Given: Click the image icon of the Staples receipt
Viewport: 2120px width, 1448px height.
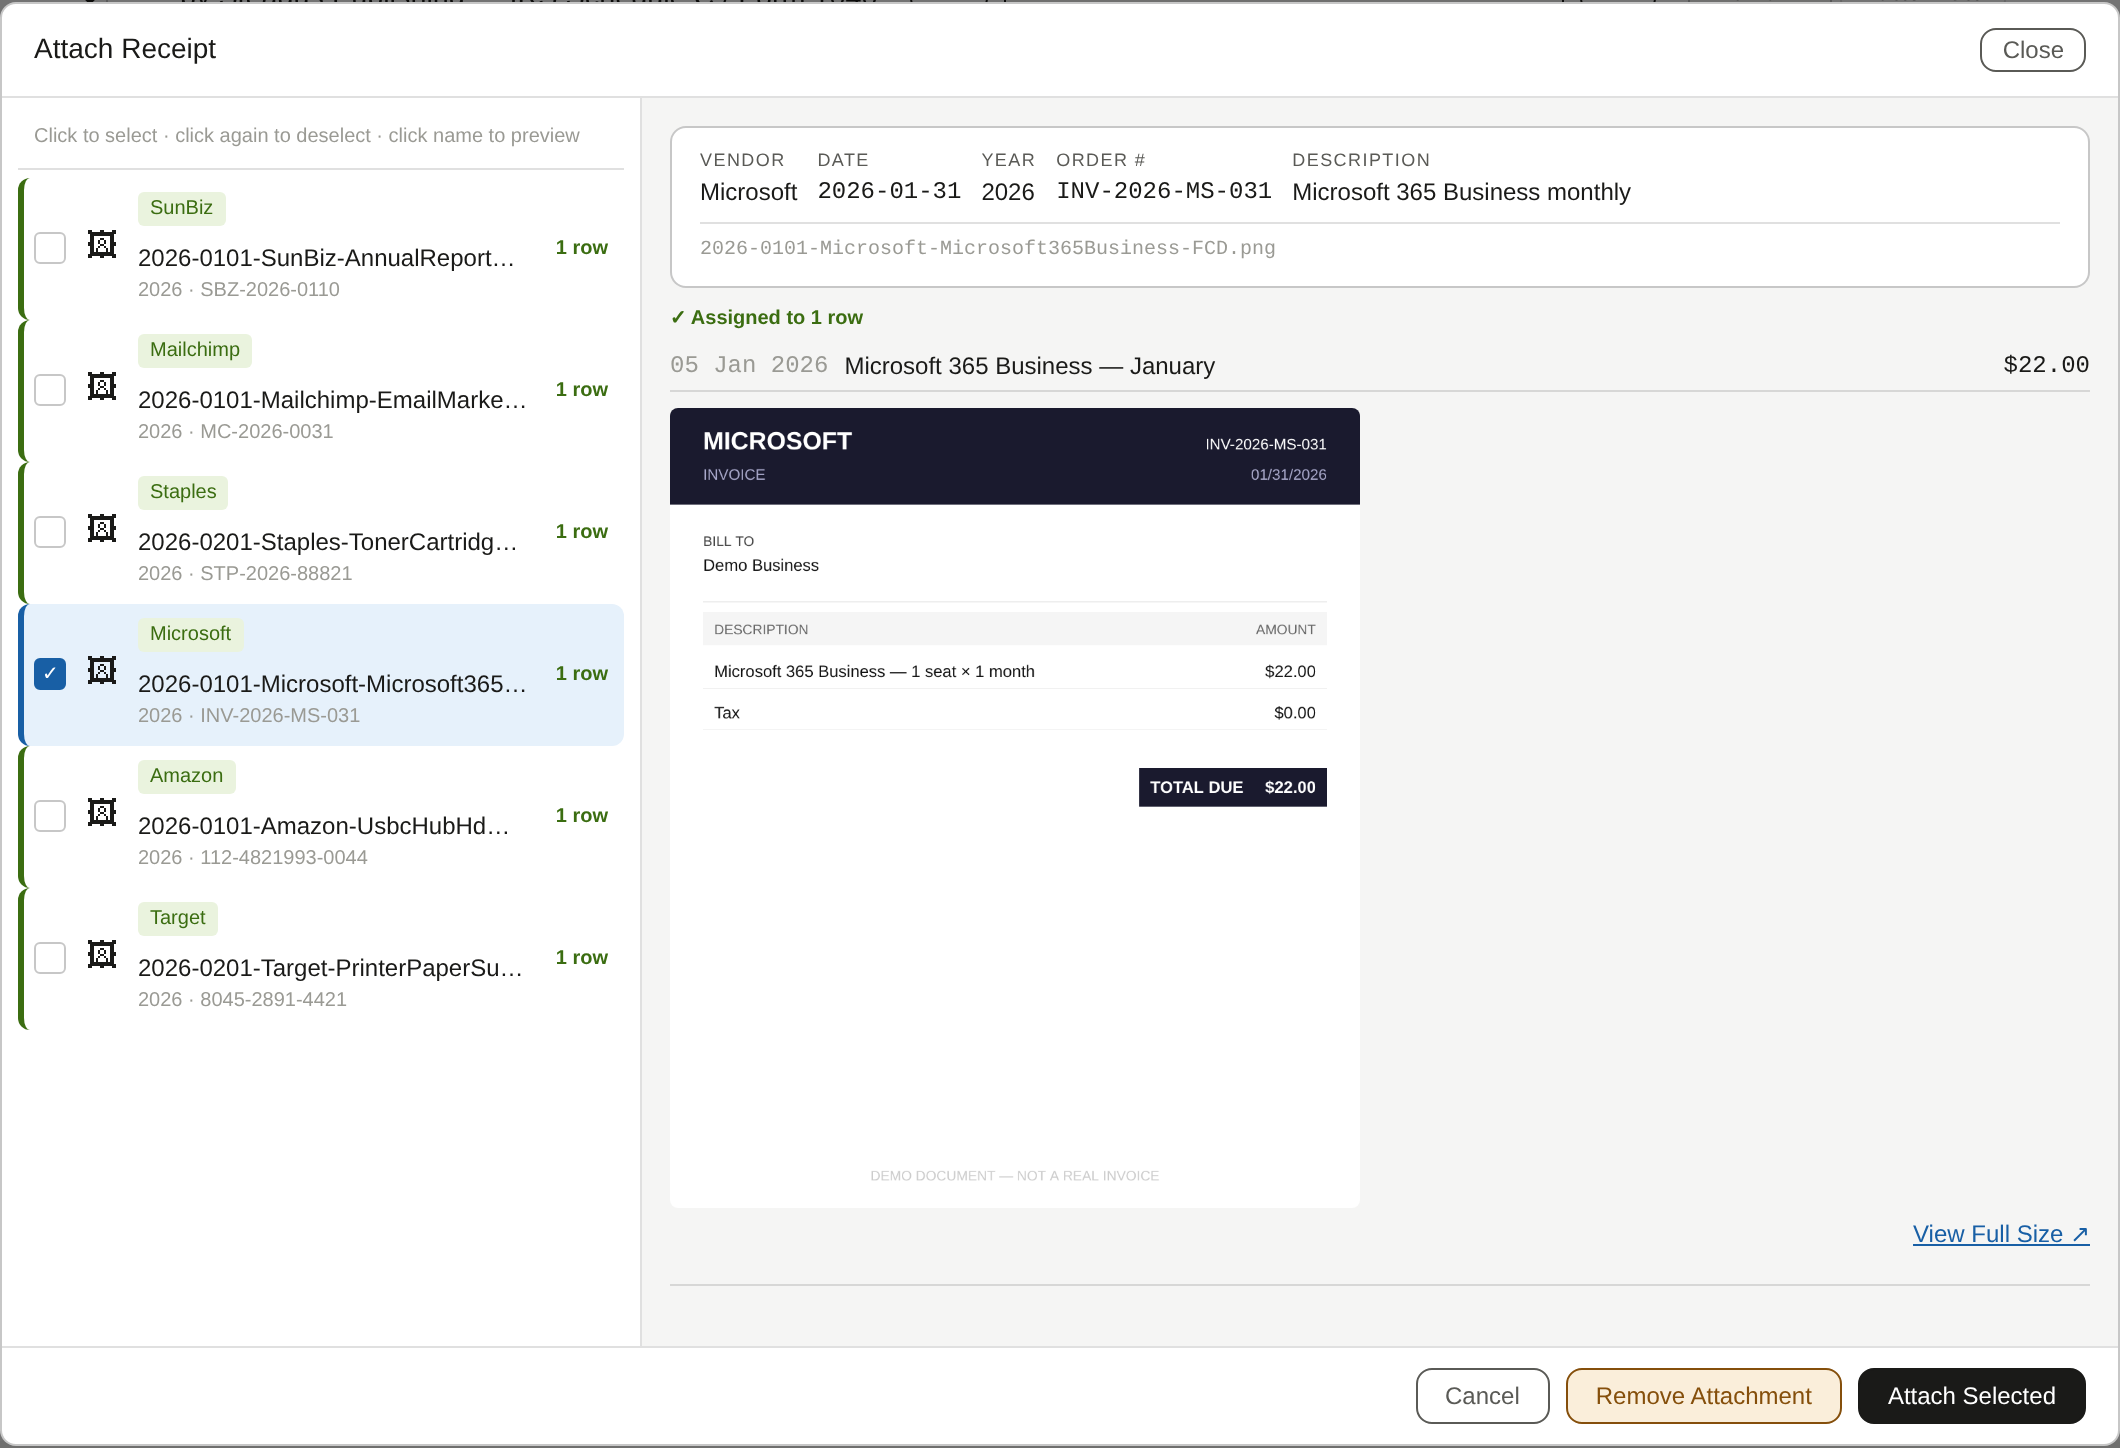Looking at the screenshot, I should 102,529.
